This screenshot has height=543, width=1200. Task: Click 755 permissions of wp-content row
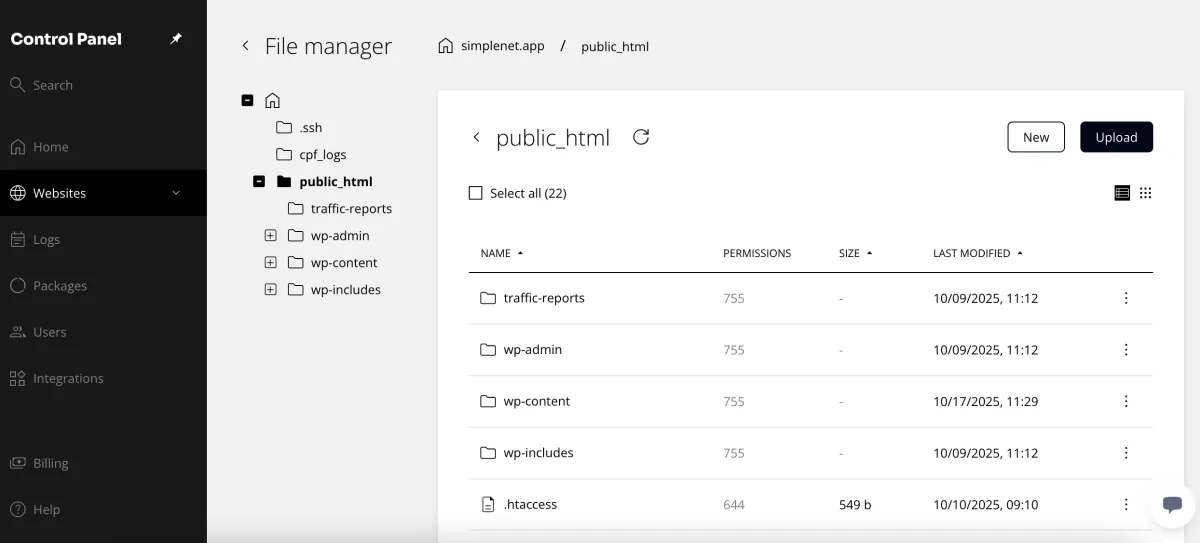pyautogui.click(x=734, y=401)
